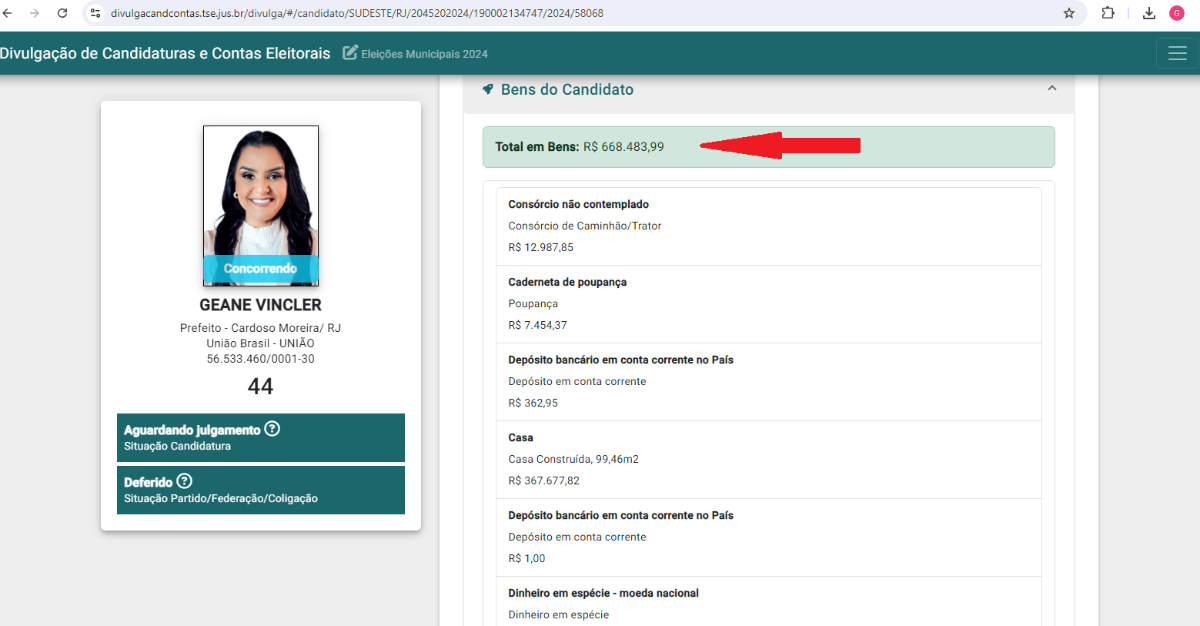Click the Divulgação de Candidaturas e Contas Eleitorais title
The width and height of the screenshot is (1200, 626).
tap(165, 53)
